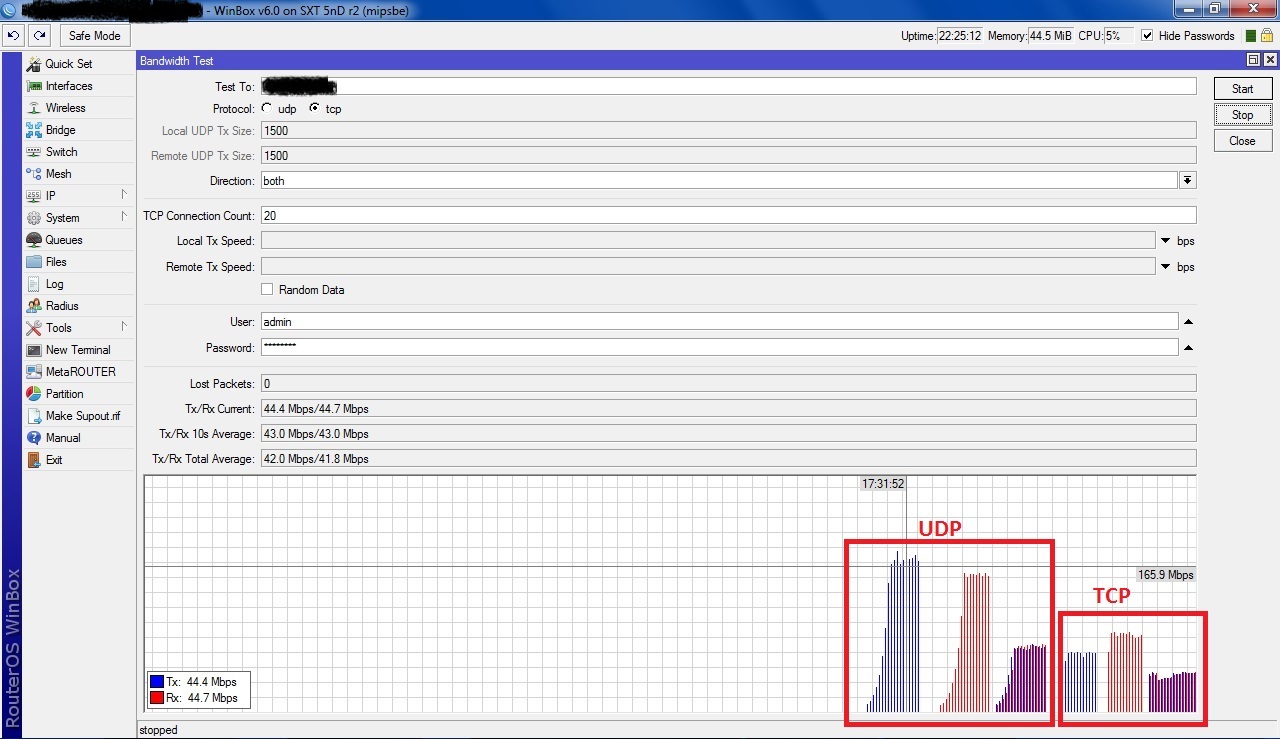This screenshot has width=1280, height=739.
Task: Click the Test To address field
Action: (728, 87)
